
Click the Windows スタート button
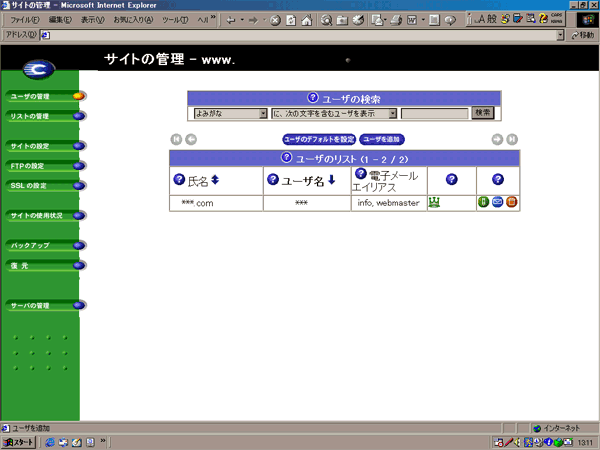pyautogui.click(x=19, y=442)
